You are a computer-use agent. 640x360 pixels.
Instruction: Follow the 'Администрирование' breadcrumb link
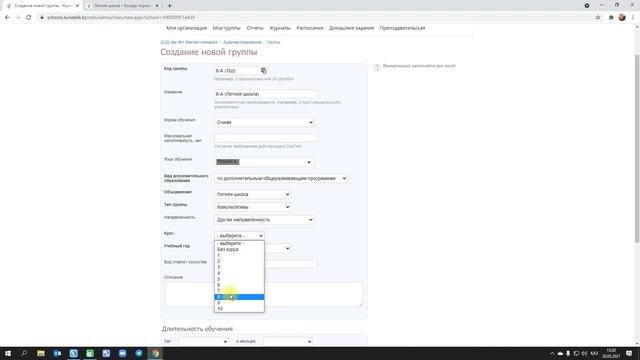pos(242,42)
